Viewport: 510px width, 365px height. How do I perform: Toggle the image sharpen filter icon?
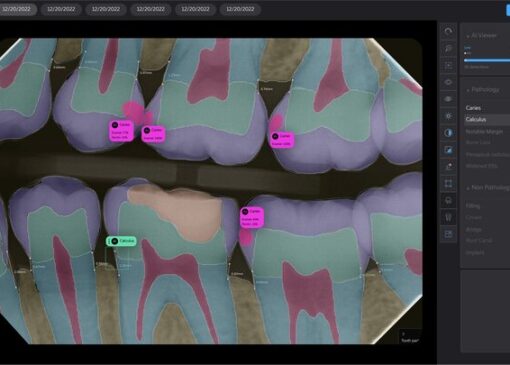coord(448,150)
